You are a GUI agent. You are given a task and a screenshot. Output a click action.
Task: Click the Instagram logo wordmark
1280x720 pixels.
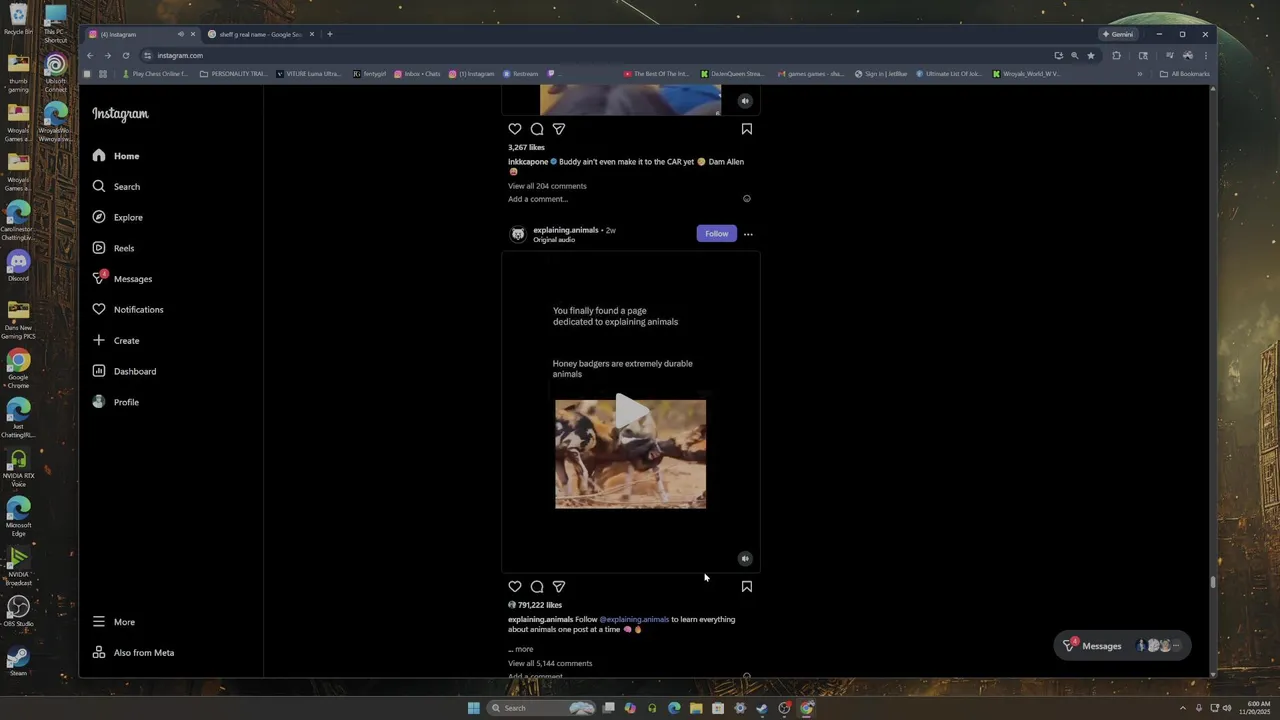(120, 114)
